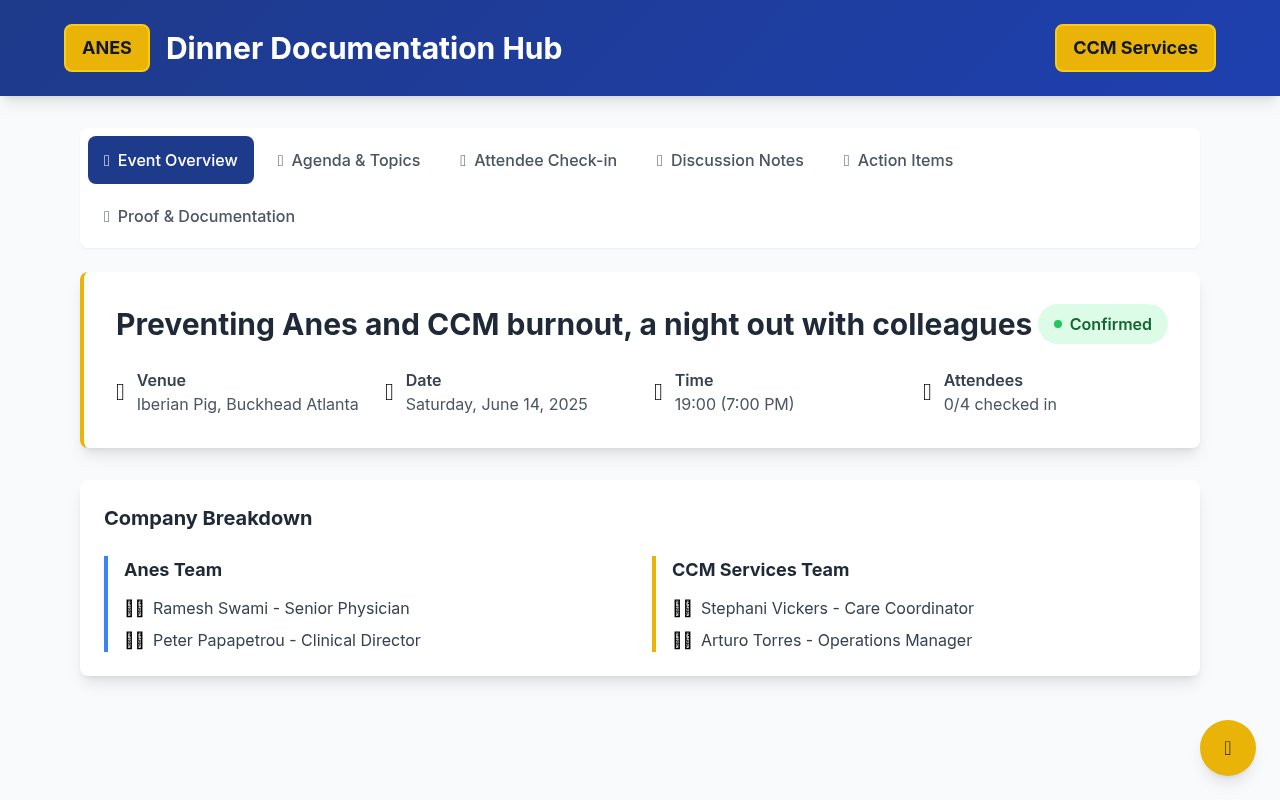Image resolution: width=1280 pixels, height=800 pixels.
Task: Open the Proof & Documentation tab
Action: click(x=199, y=216)
